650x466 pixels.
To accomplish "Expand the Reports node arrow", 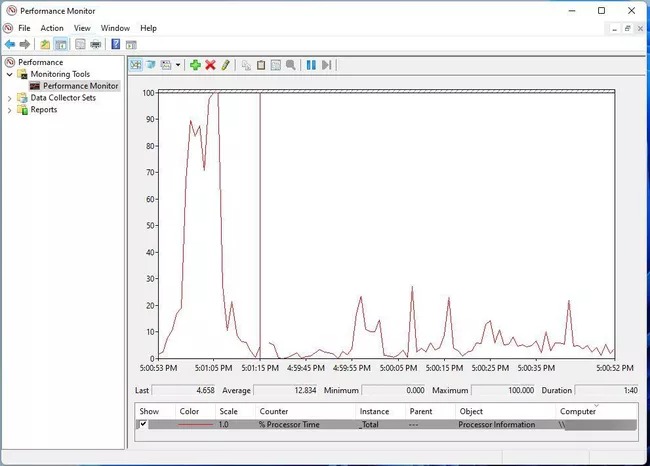I will (10, 110).
